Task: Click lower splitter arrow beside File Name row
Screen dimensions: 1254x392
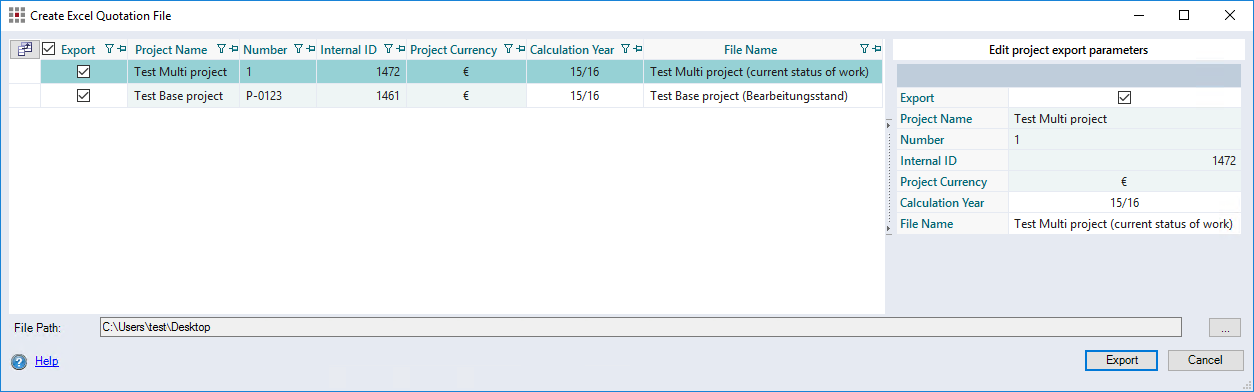Action: tap(889, 229)
